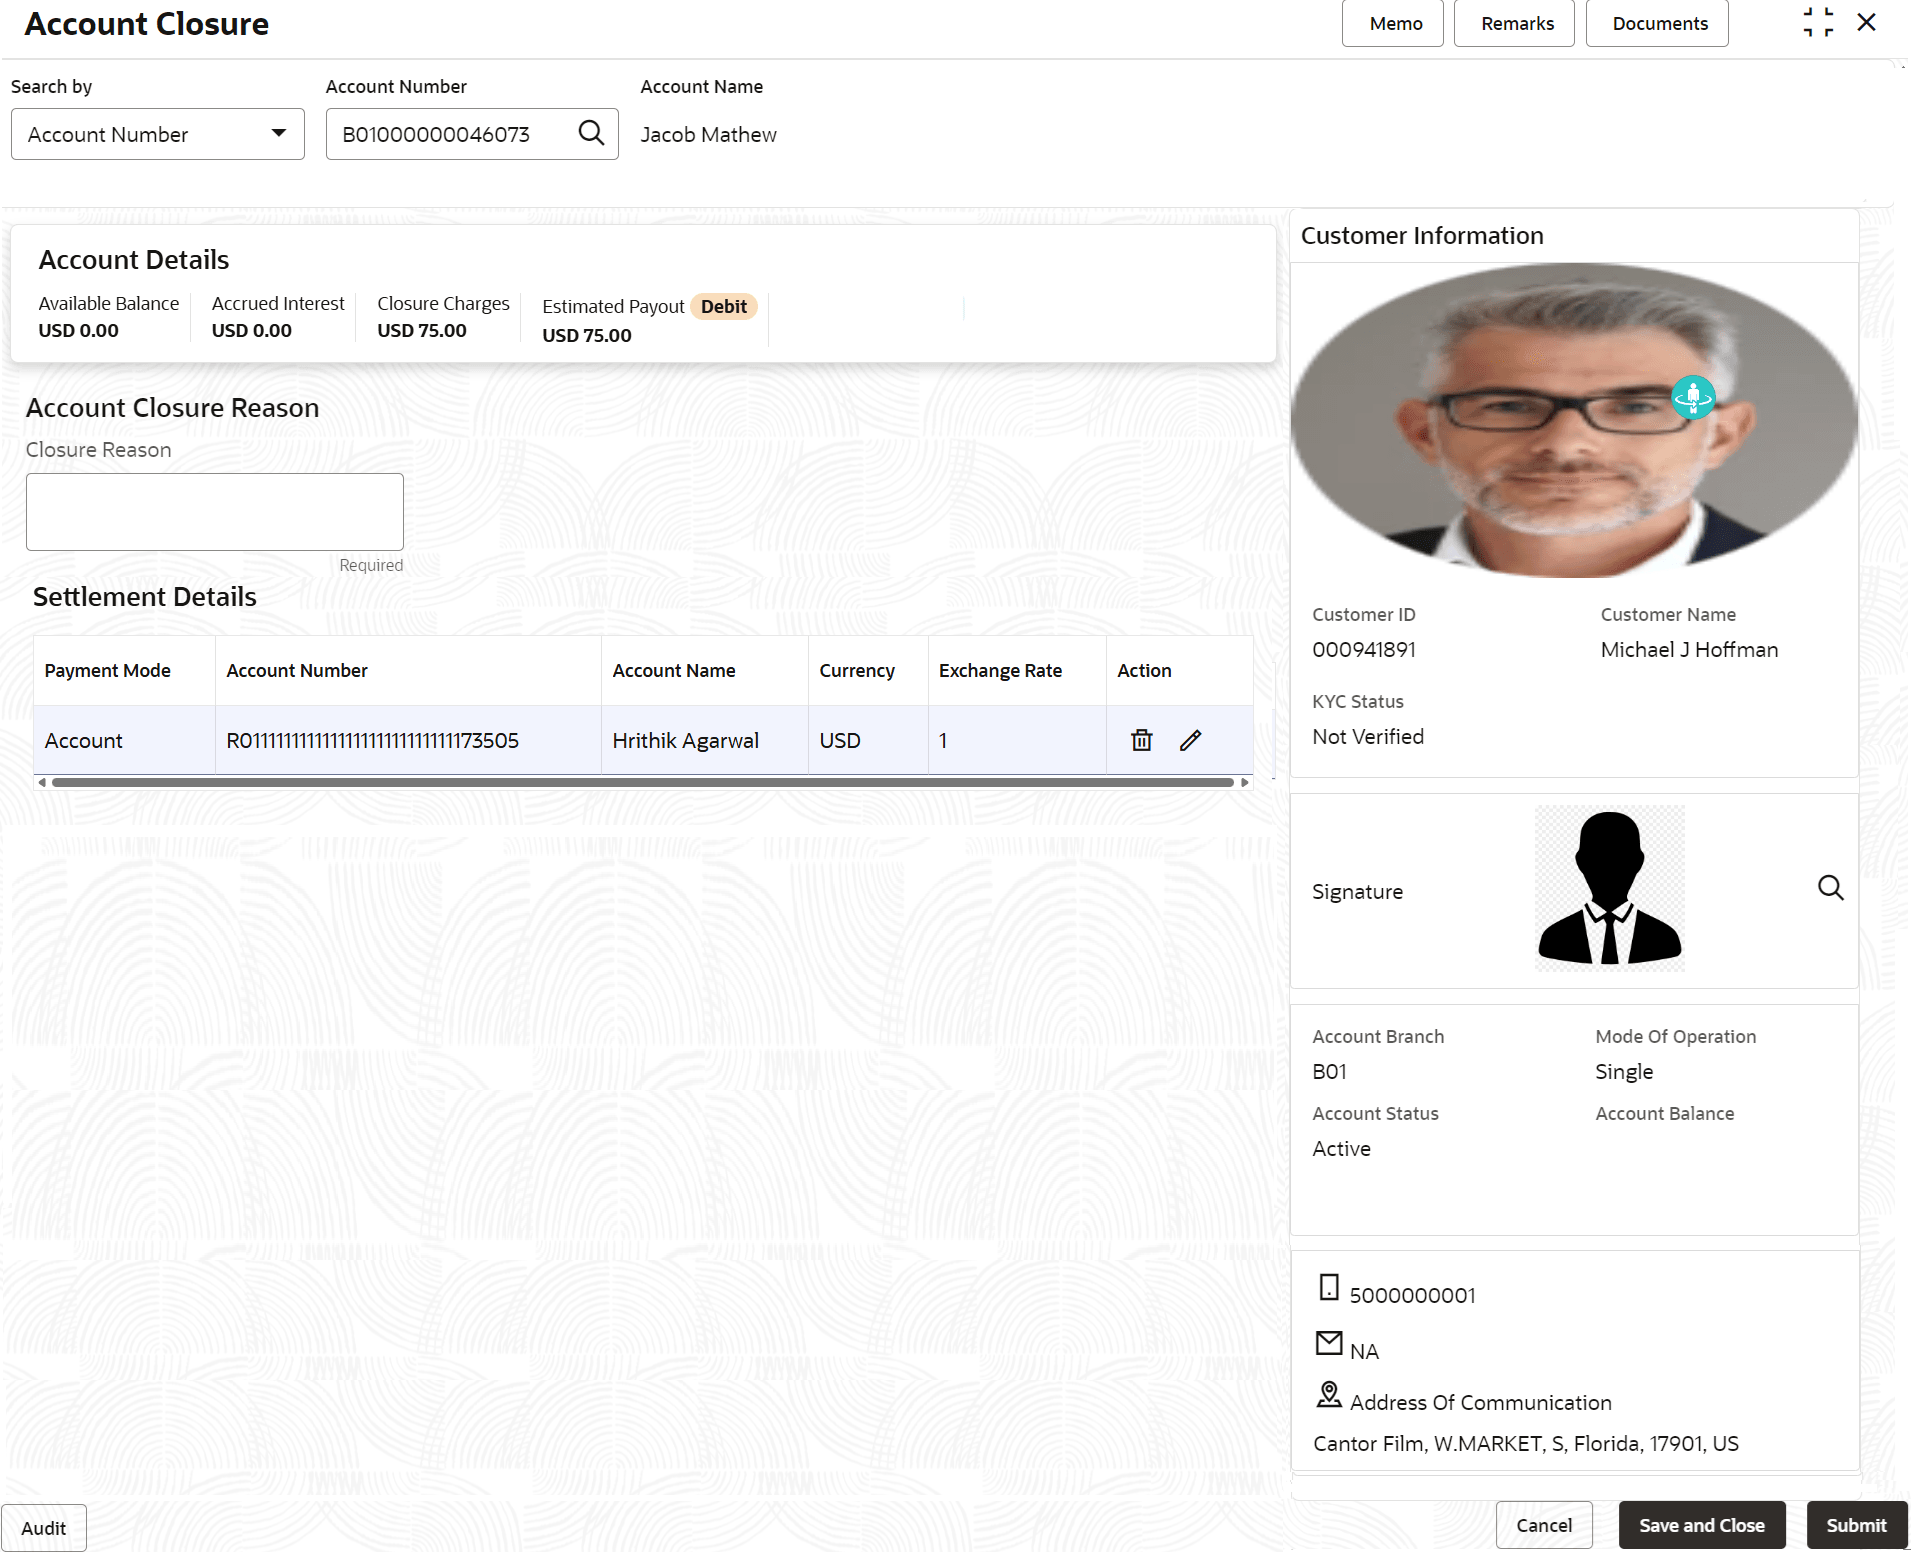The height and width of the screenshot is (1552, 1911).
Task: Click the settlement table horizontal scrollbar
Action: coord(642,783)
